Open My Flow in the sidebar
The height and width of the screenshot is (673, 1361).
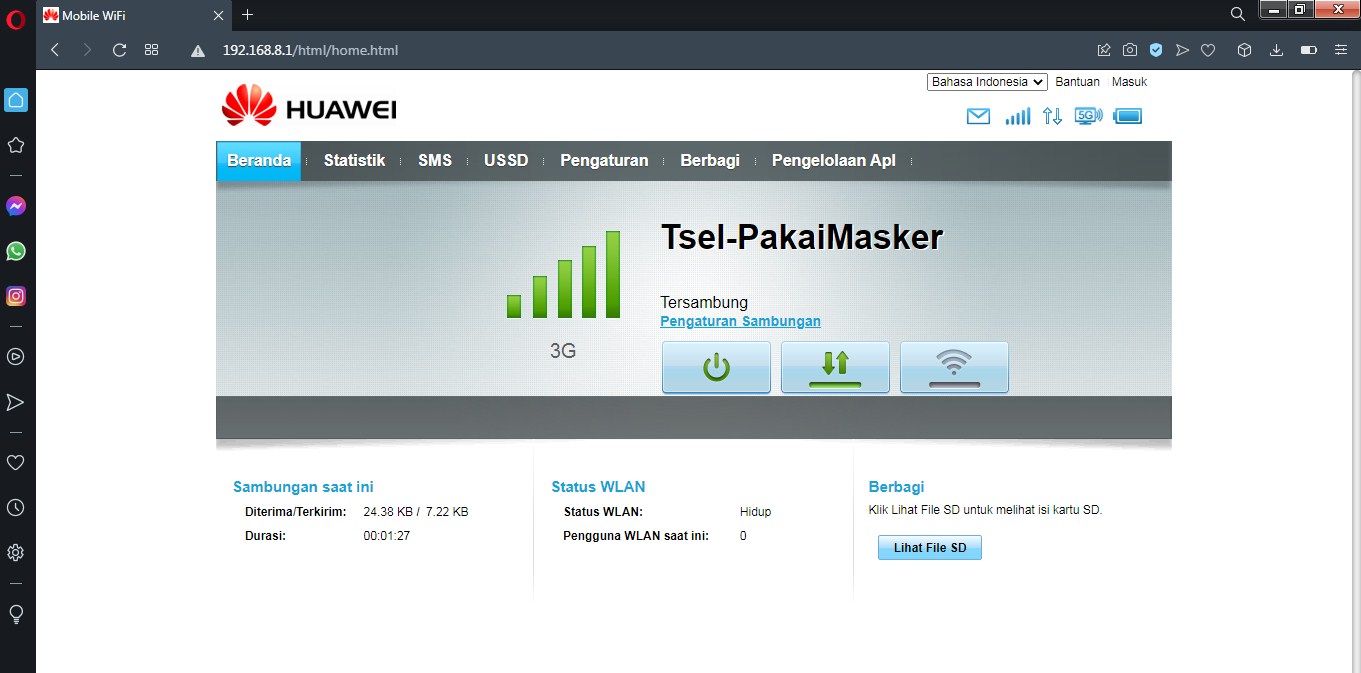pos(16,402)
